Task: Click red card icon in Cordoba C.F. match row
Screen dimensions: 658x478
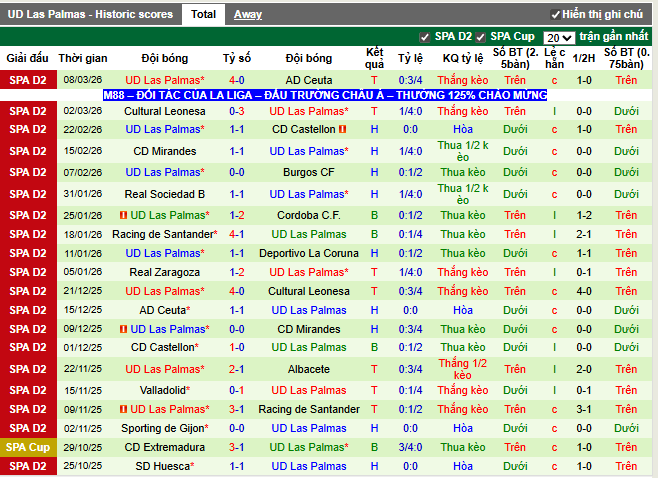Action: point(123,215)
